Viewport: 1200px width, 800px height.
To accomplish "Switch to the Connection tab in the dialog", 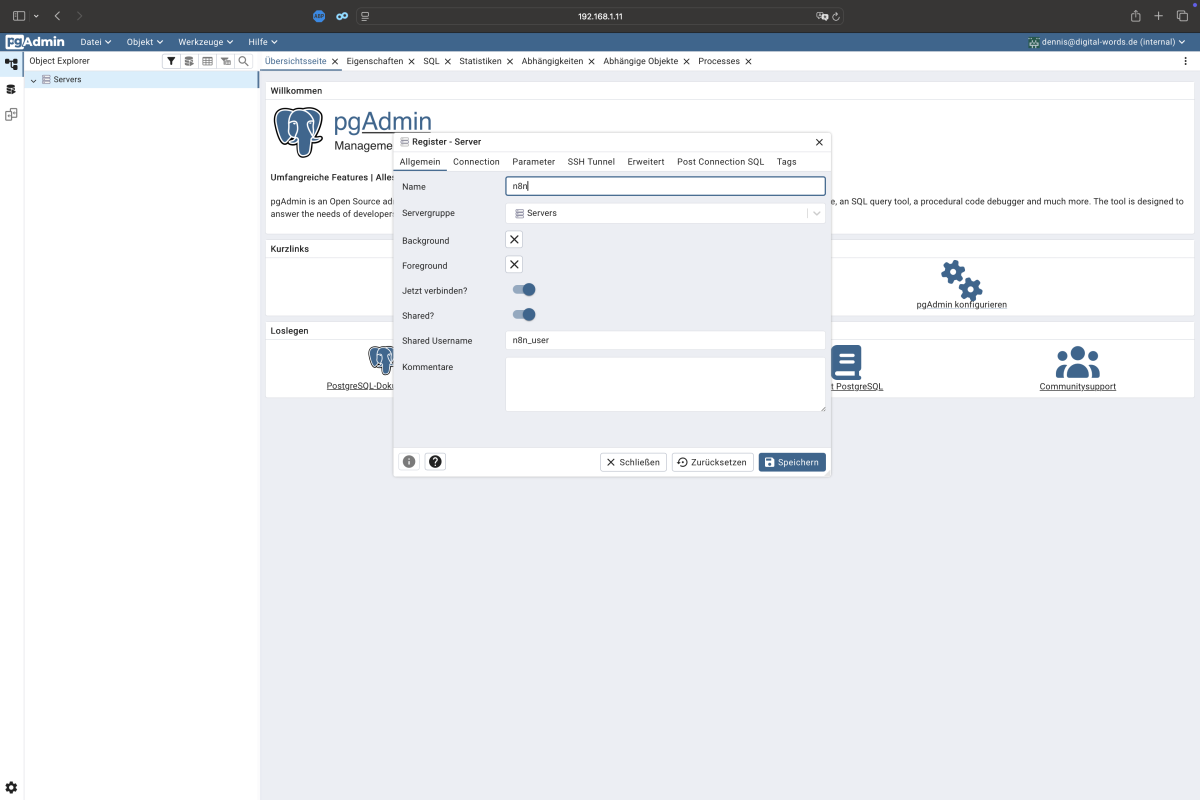I will pos(476,162).
